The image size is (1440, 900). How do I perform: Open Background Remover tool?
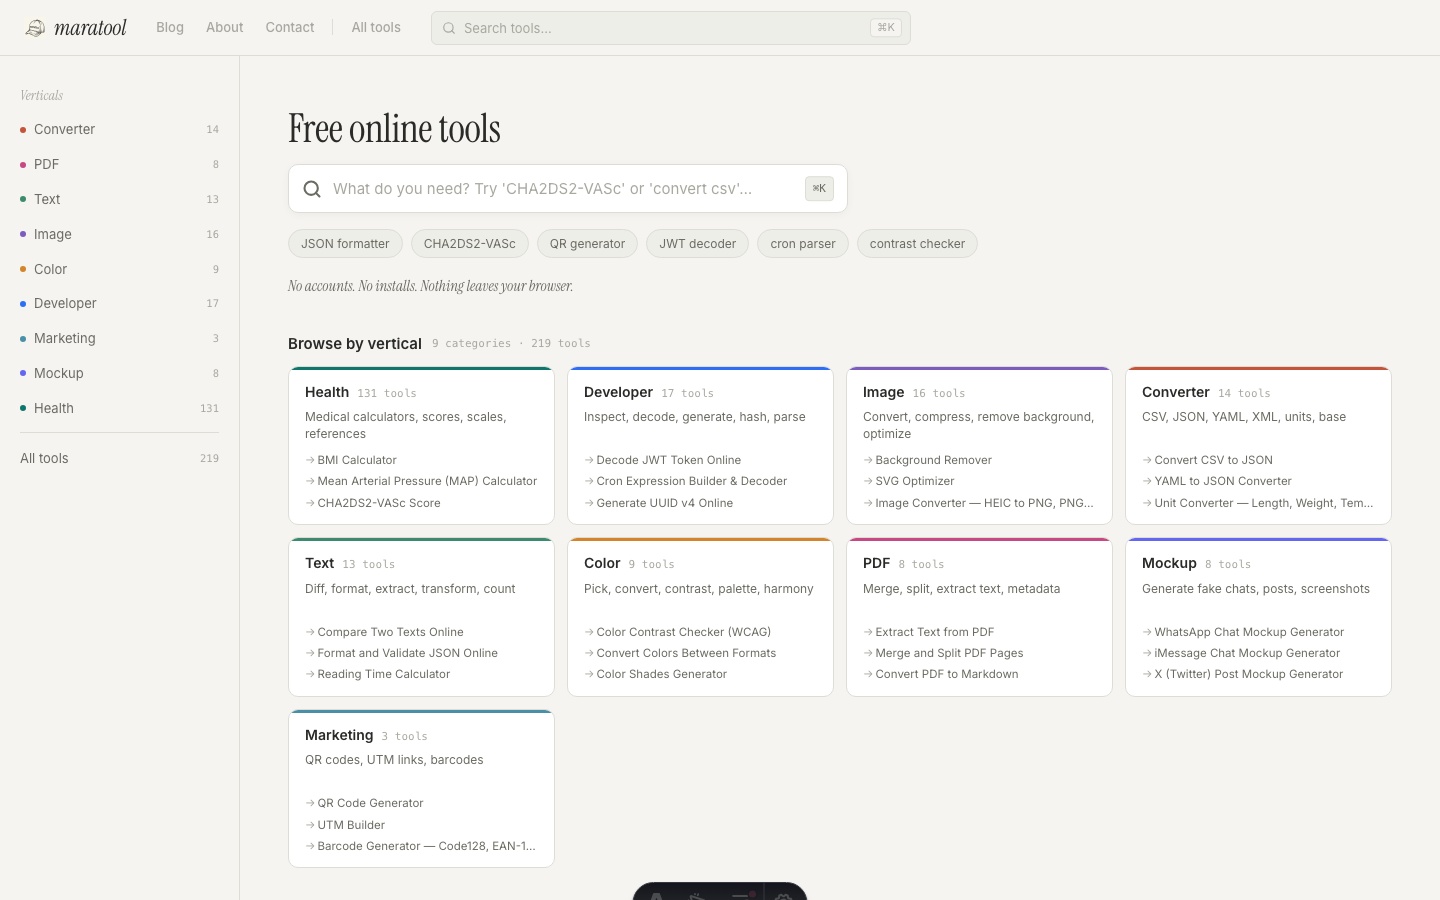pyautogui.click(x=928, y=460)
